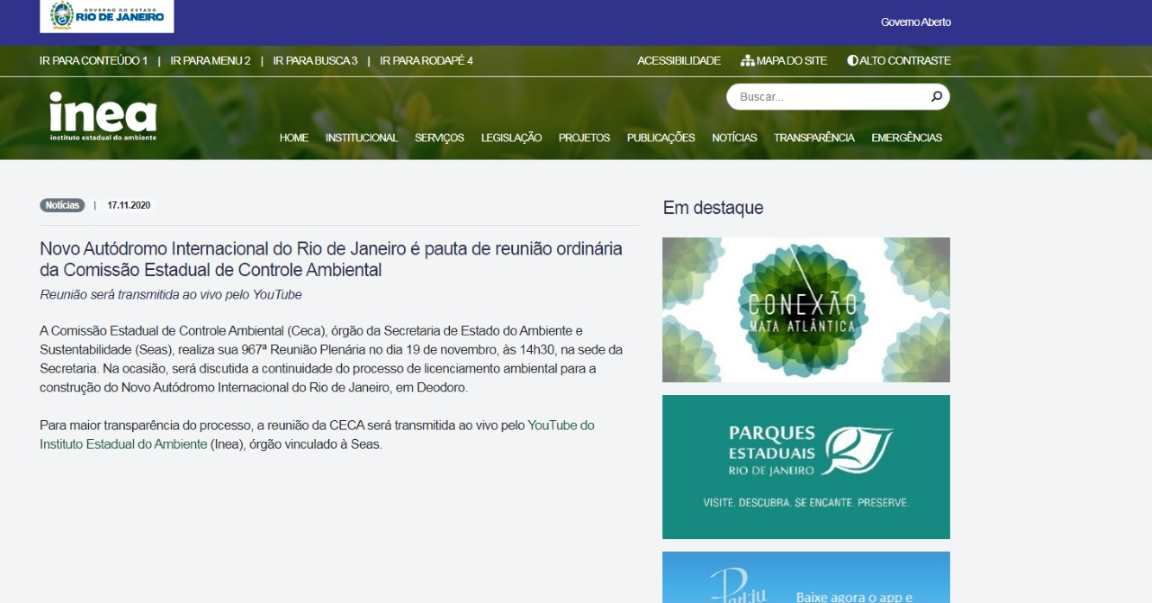This screenshot has height=603, width=1152.
Task: Click the Inea logo in header
Action: pos(103,116)
